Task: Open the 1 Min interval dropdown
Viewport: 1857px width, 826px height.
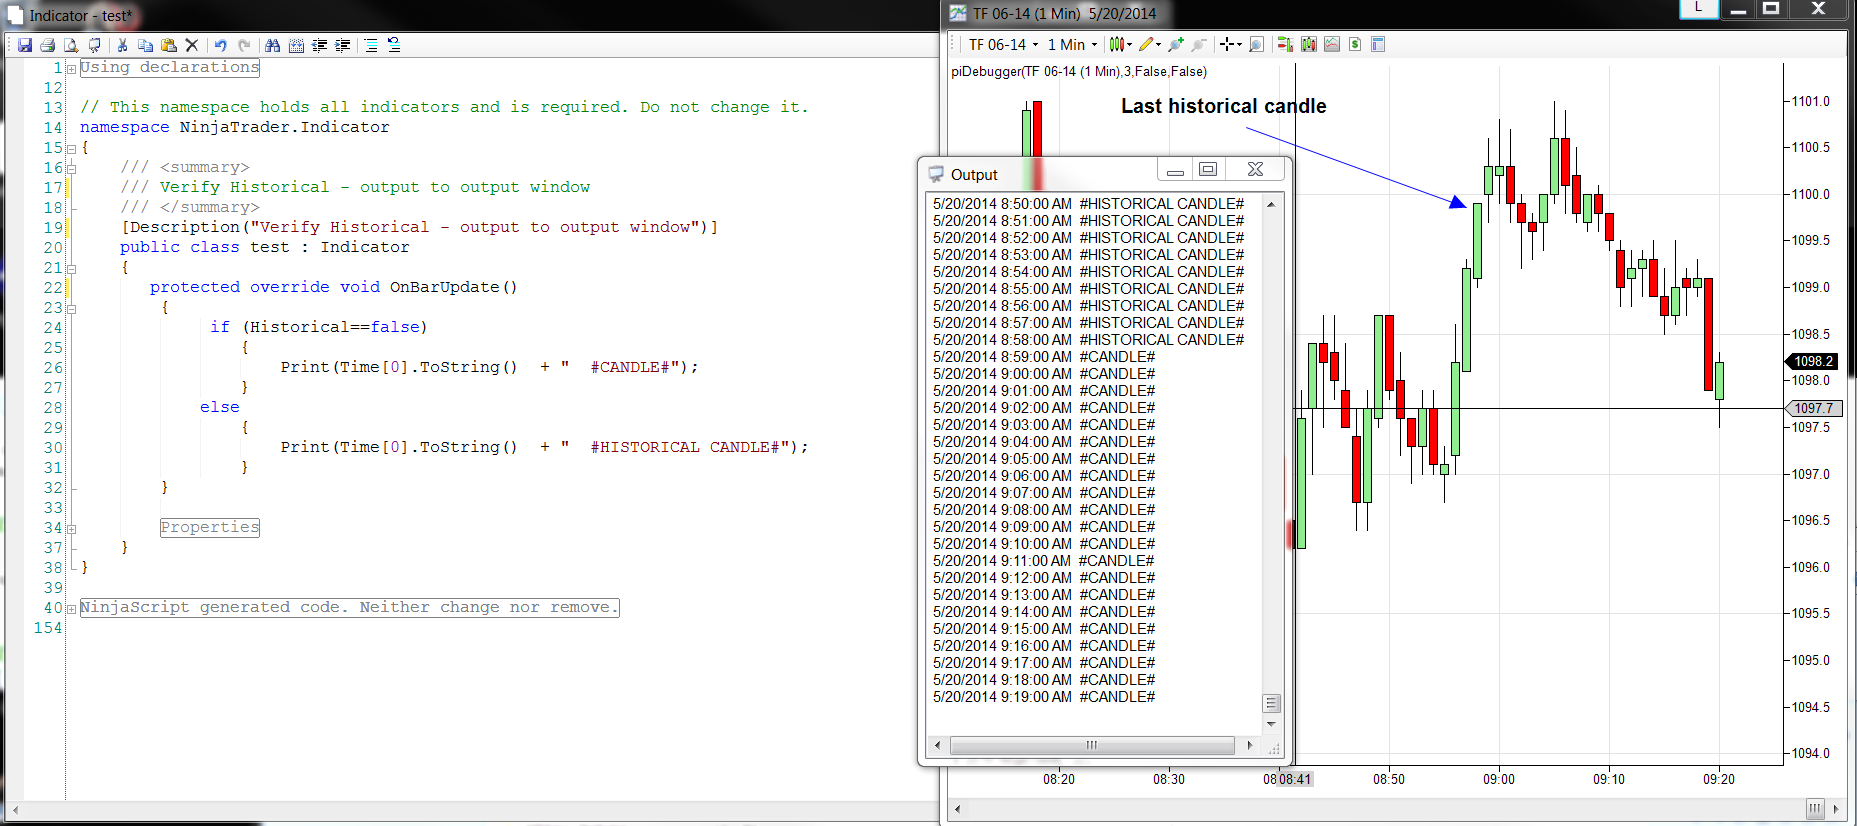Action: coord(1073,44)
